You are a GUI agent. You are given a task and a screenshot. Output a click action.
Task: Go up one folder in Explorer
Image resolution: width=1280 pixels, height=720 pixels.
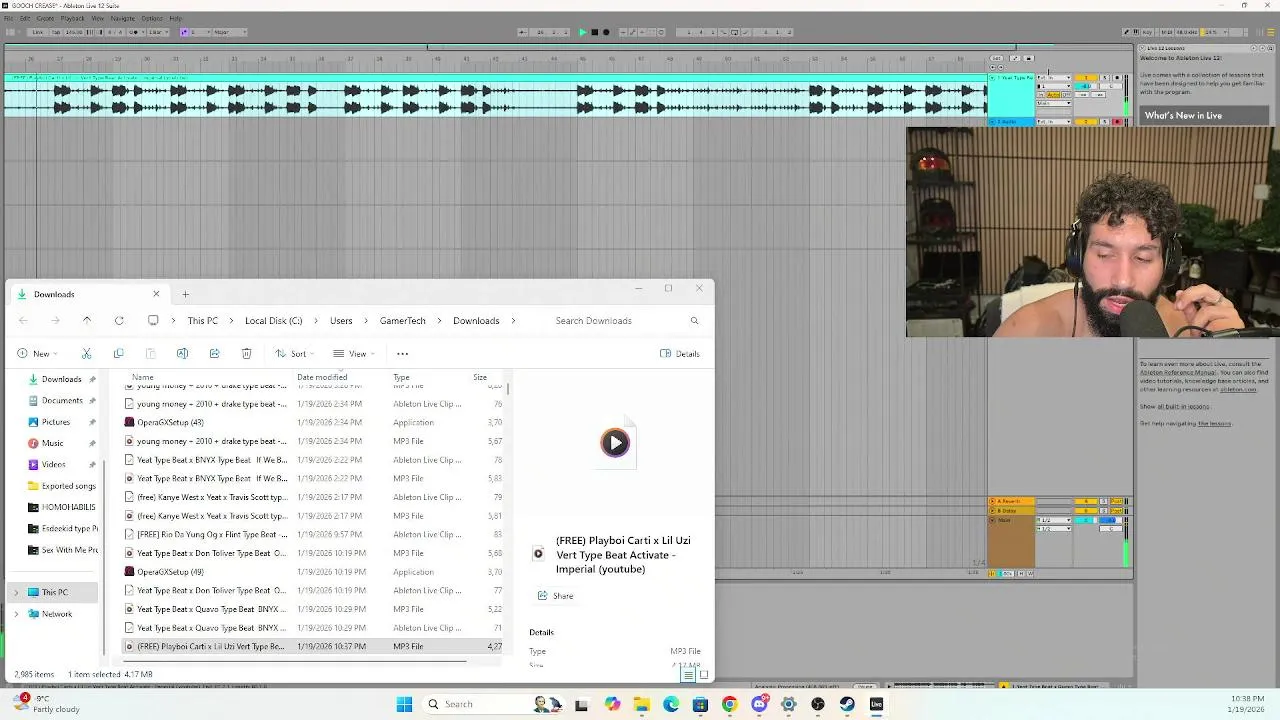tap(87, 320)
